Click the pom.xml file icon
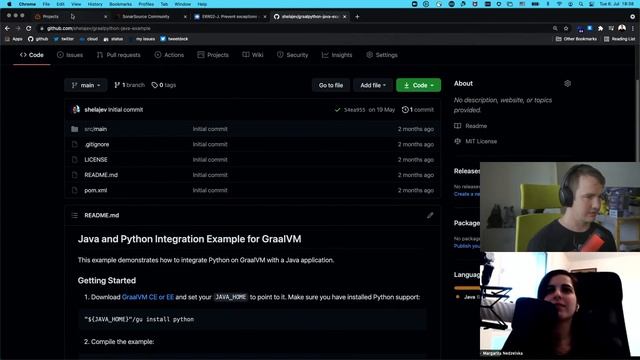This screenshot has width=640, height=360. point(74,190)
